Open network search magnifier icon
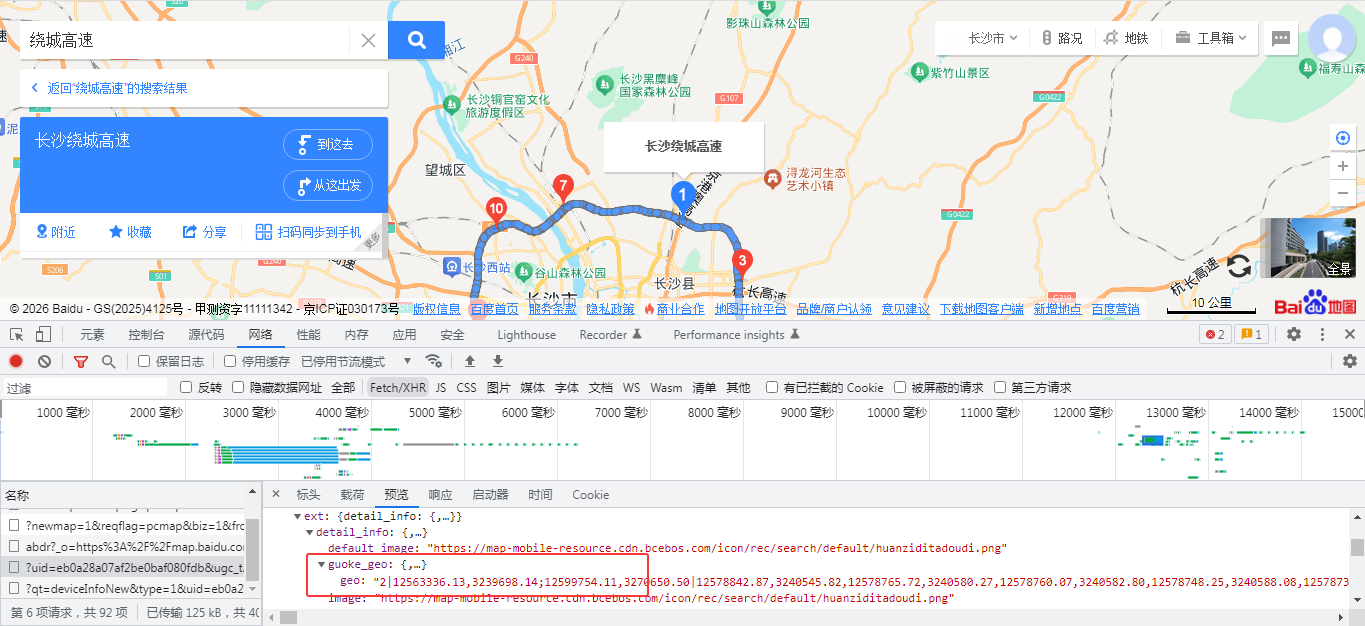1365x626 pixels. (x=108, y=361)
